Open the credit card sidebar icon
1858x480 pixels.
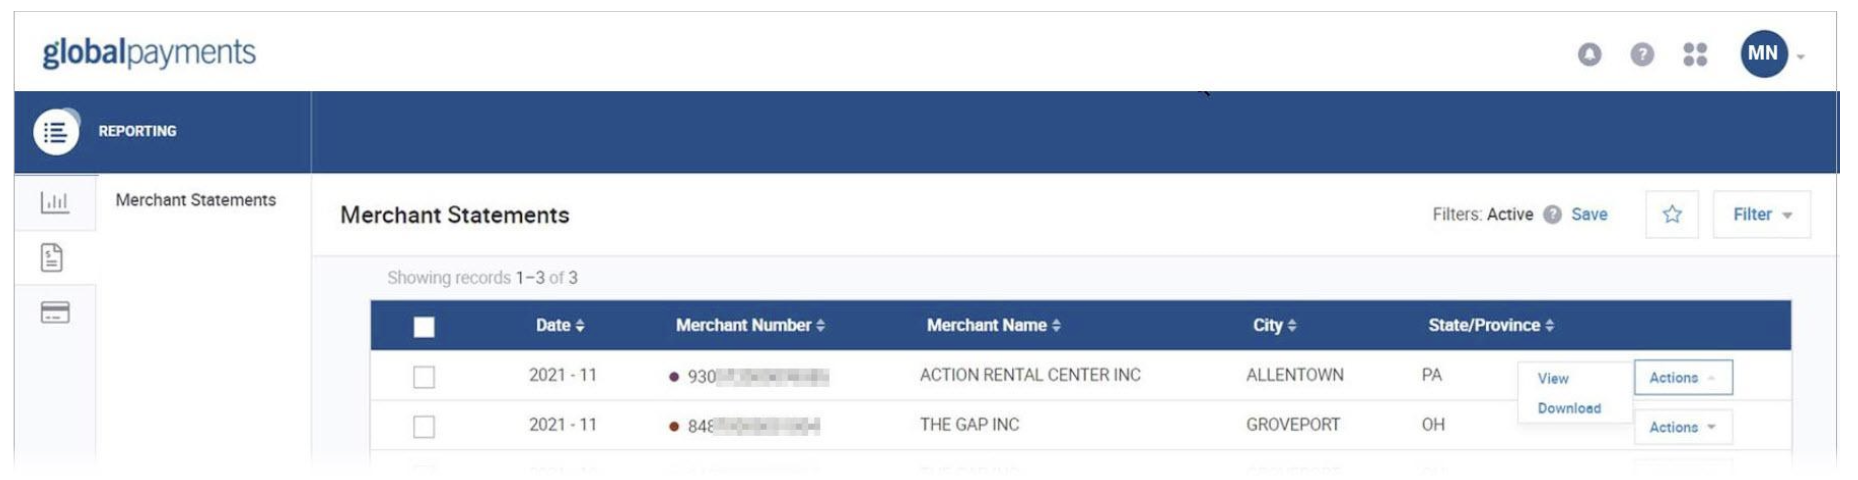pos(55,313)
